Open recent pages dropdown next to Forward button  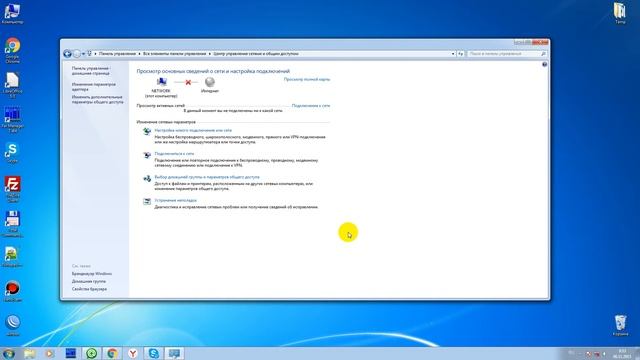point(83,54)
